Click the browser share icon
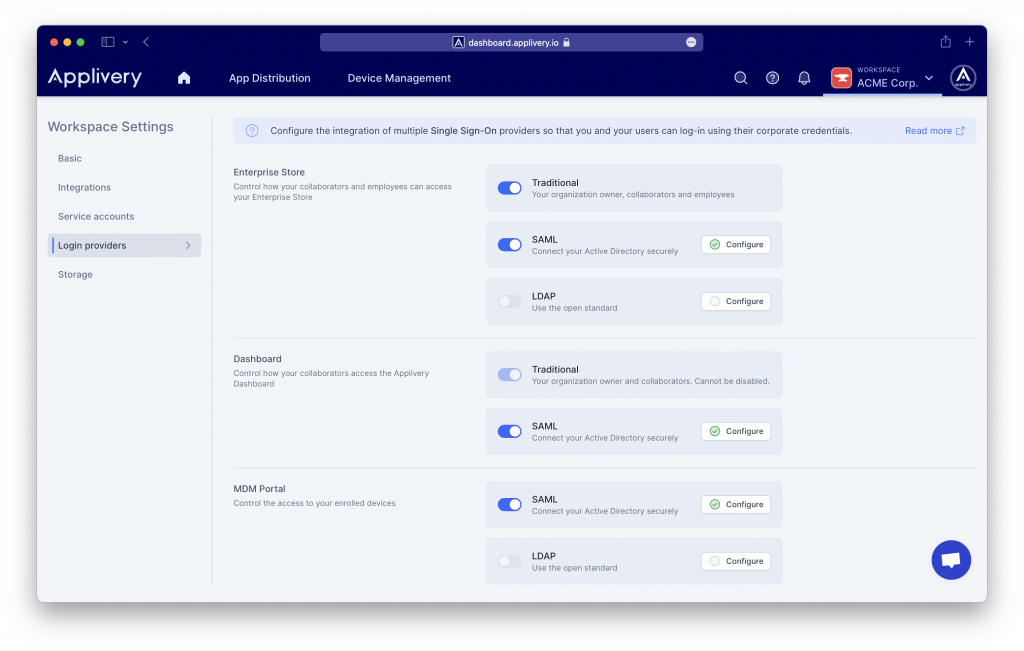 coord(946,42)
